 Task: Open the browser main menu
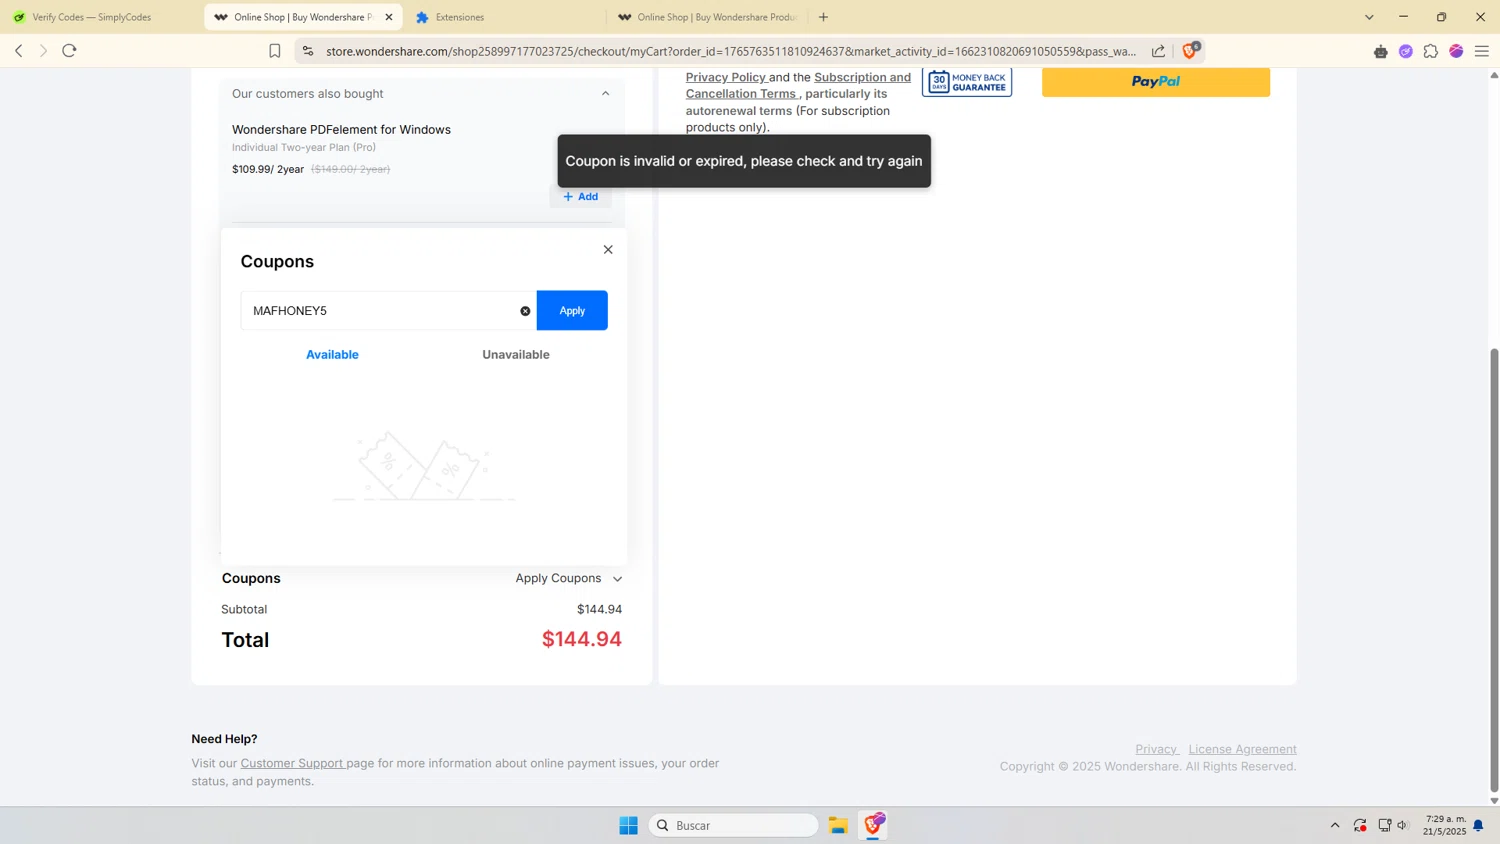click(1482, 51)
